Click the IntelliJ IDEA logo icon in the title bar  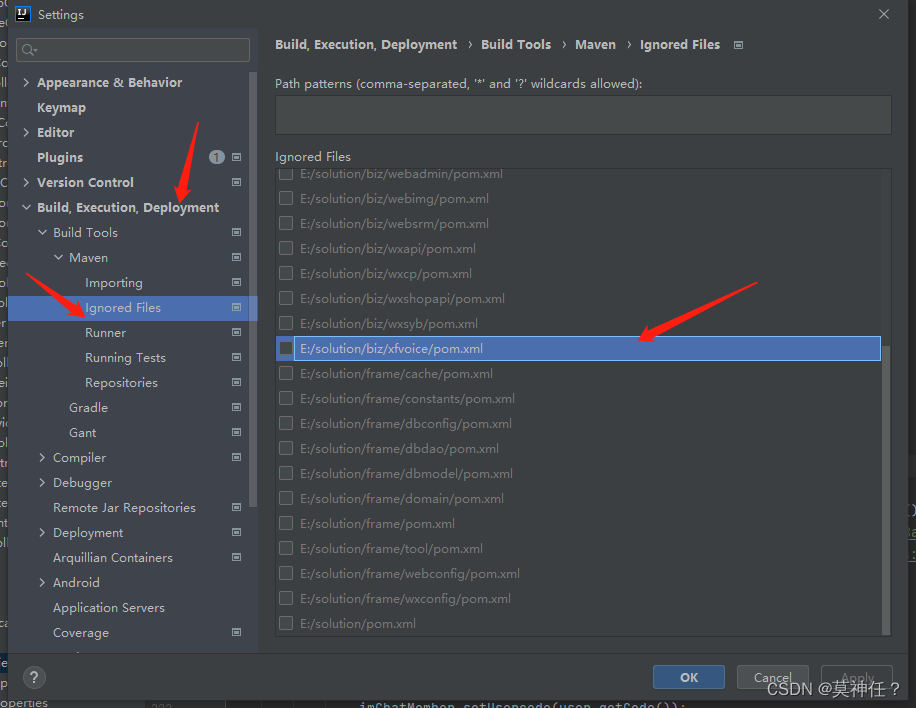(23, 14)
